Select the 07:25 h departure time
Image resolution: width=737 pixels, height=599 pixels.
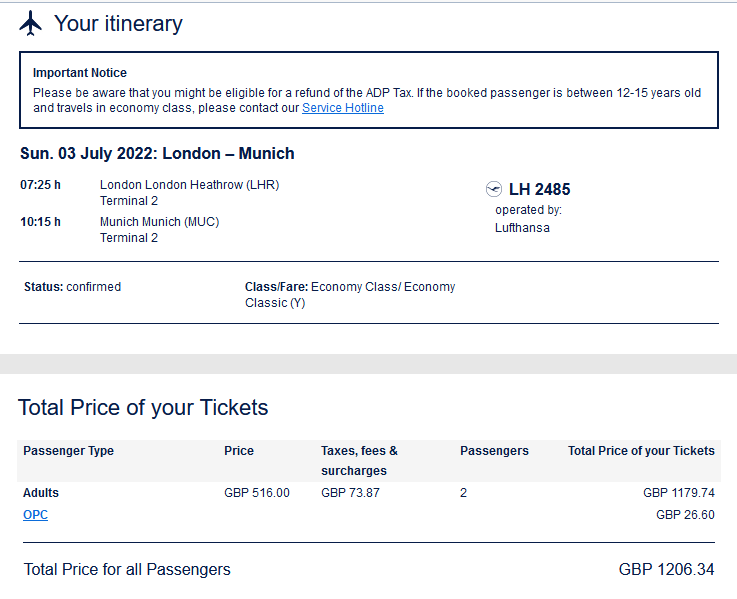tap(41, 185)
